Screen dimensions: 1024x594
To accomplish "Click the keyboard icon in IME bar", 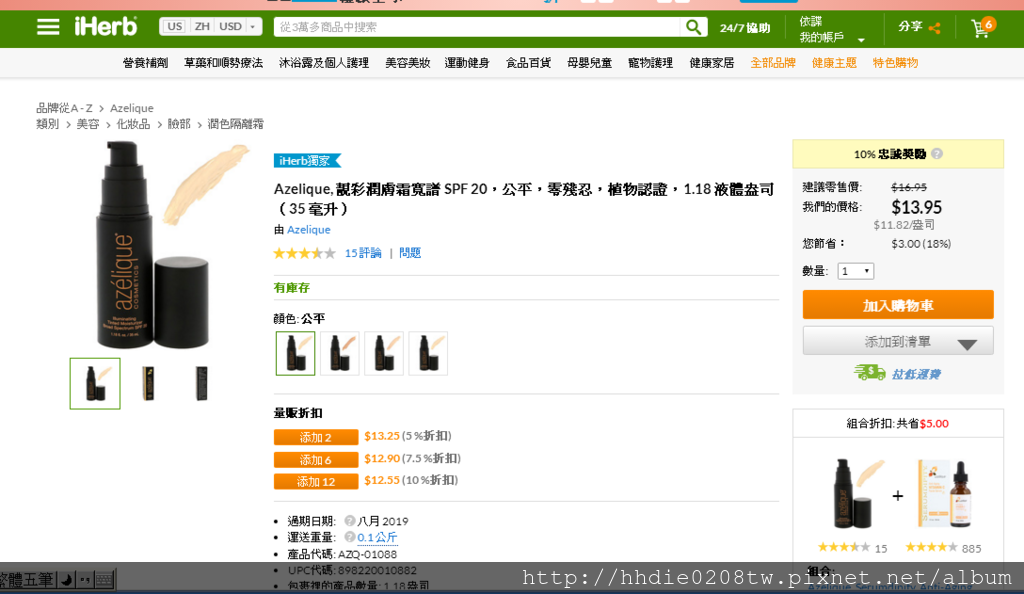I will 104,579.
